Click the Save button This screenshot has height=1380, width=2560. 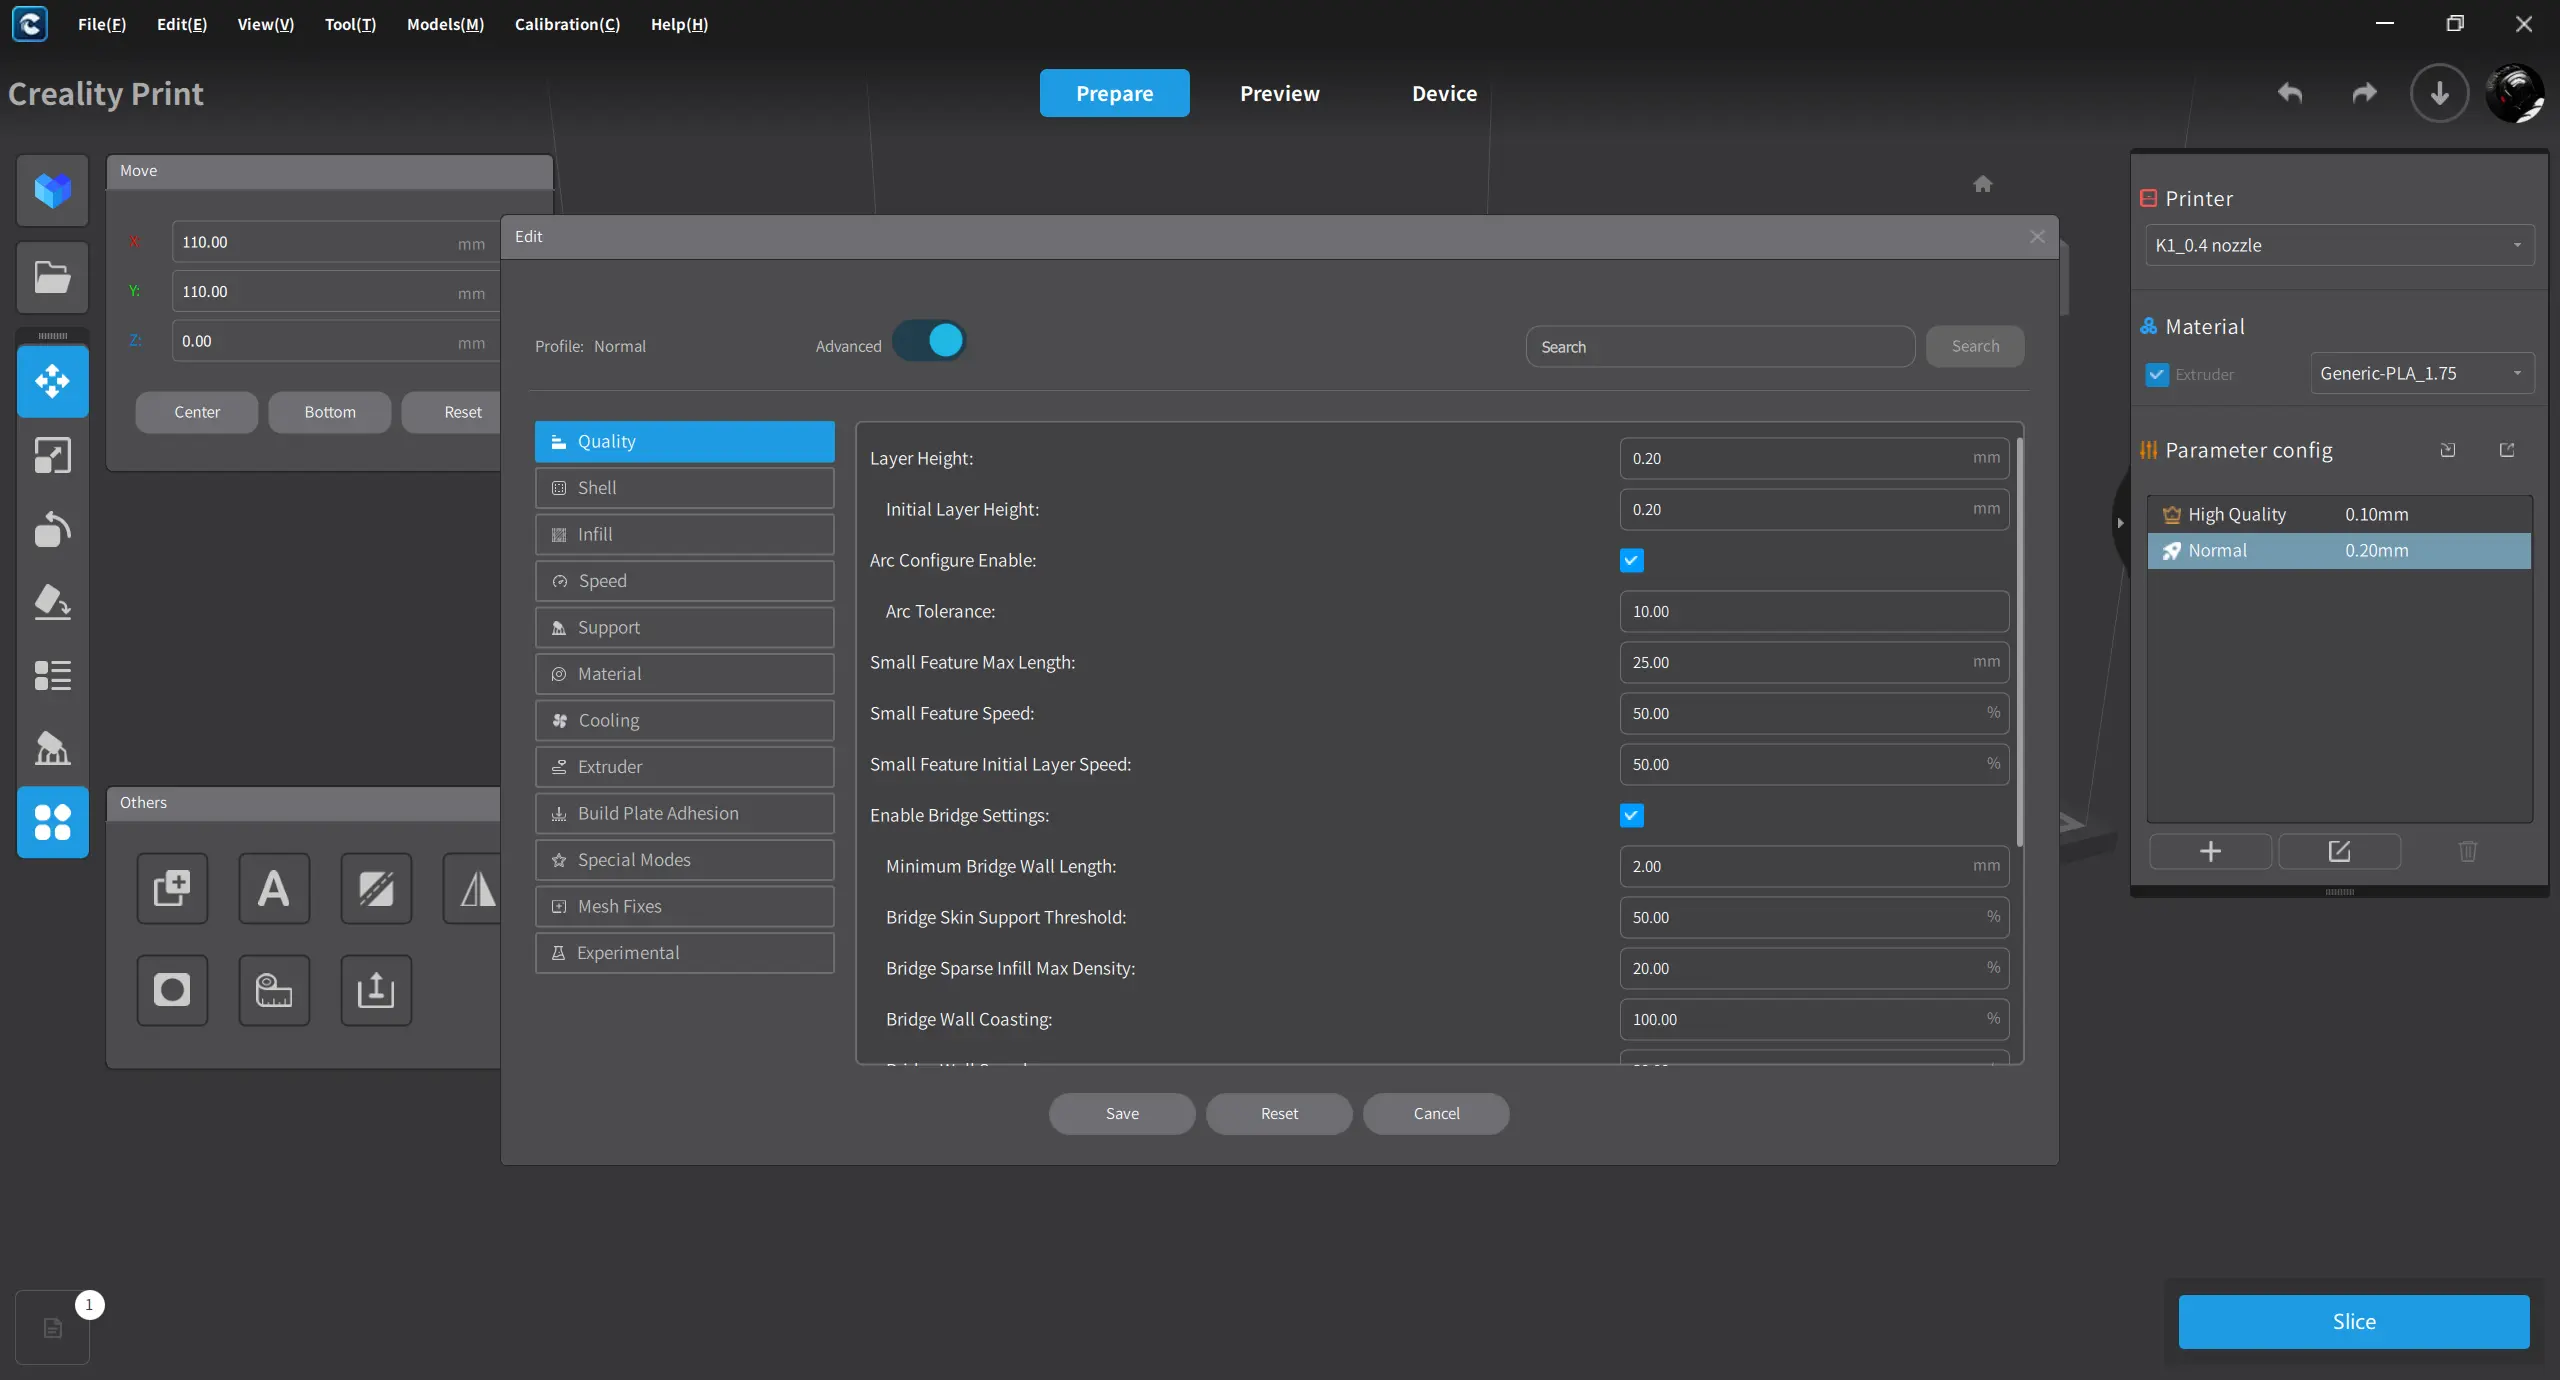tap(1122, 1113)
